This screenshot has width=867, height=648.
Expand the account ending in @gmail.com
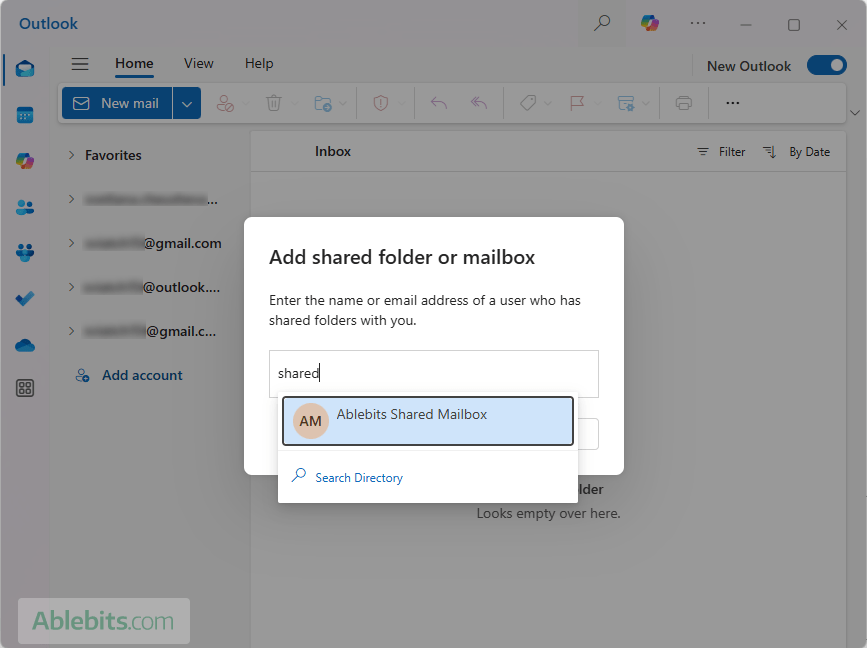(x=71, y=243)
